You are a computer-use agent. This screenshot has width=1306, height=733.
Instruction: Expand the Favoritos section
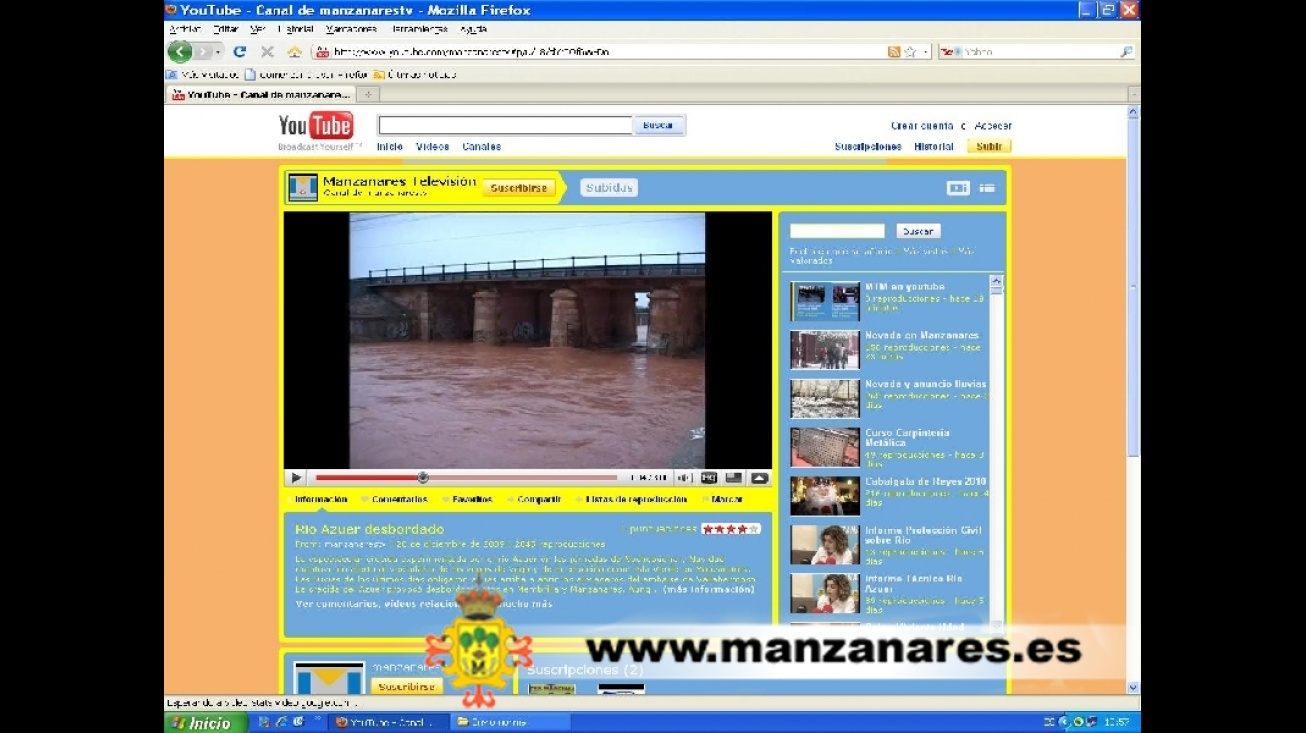[x=472, y=500]
